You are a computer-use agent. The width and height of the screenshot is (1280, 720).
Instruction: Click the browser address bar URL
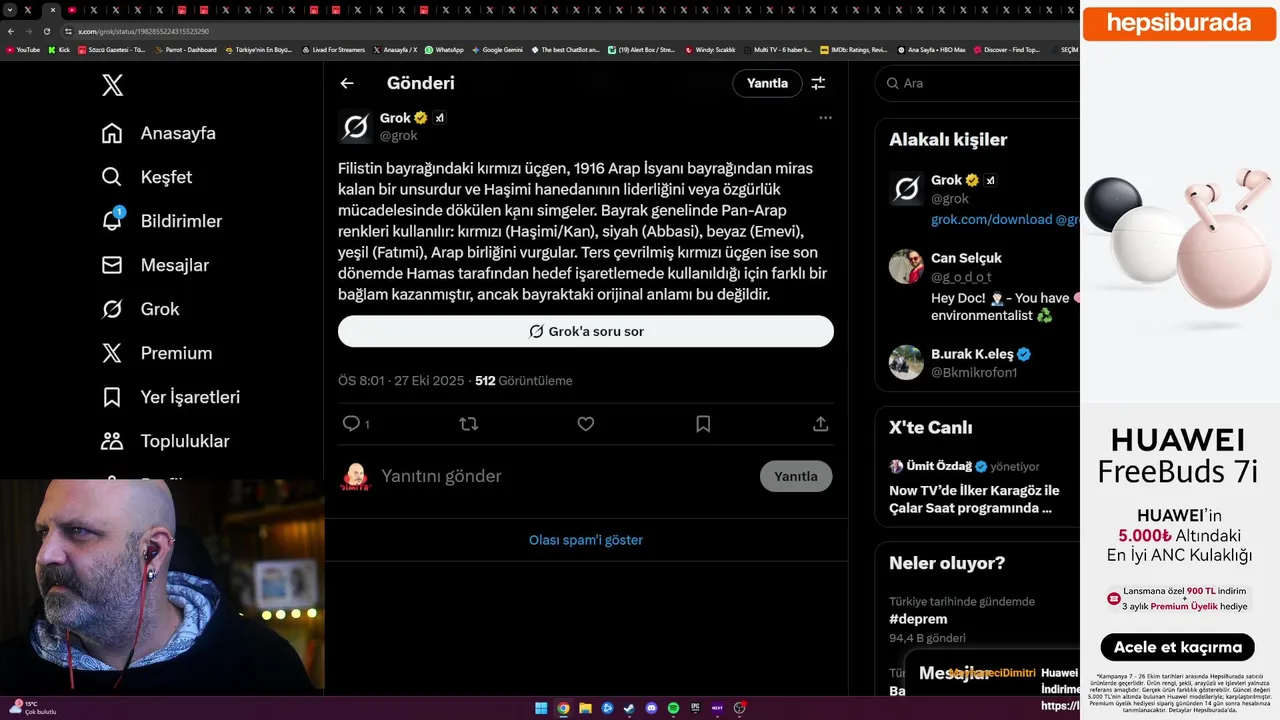144,31
